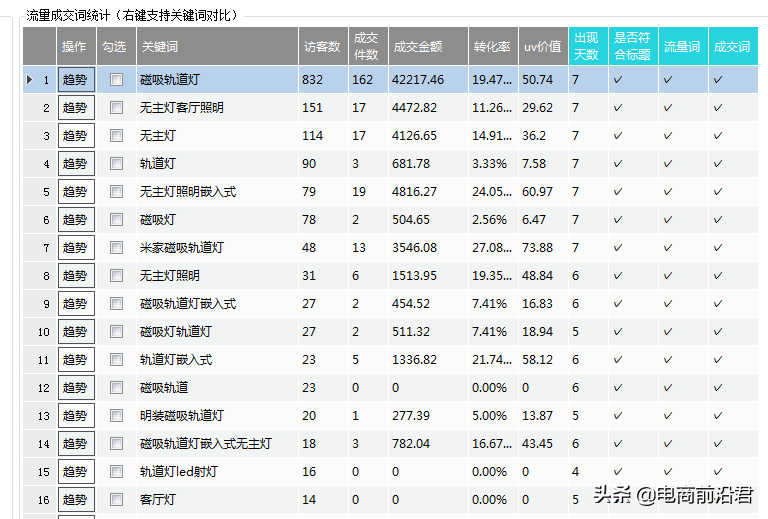
Task: Click 成交词 checkmark for 无主灯 row 3
Action: point(718,136)
